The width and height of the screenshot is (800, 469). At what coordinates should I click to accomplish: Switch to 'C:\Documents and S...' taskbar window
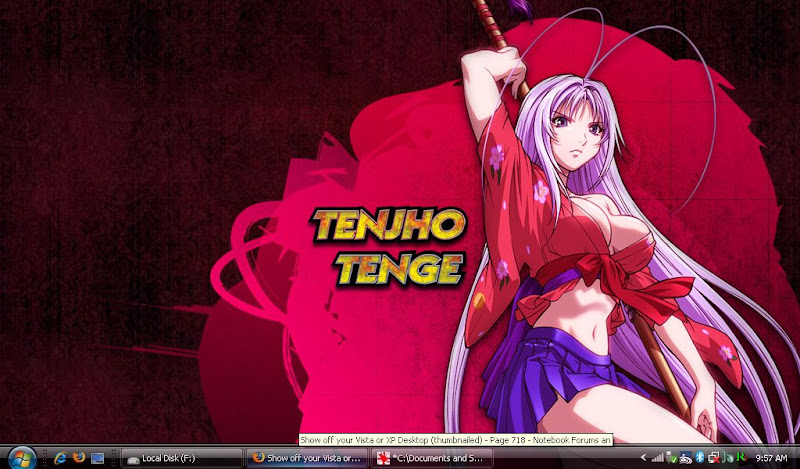(x=431, y=458)
